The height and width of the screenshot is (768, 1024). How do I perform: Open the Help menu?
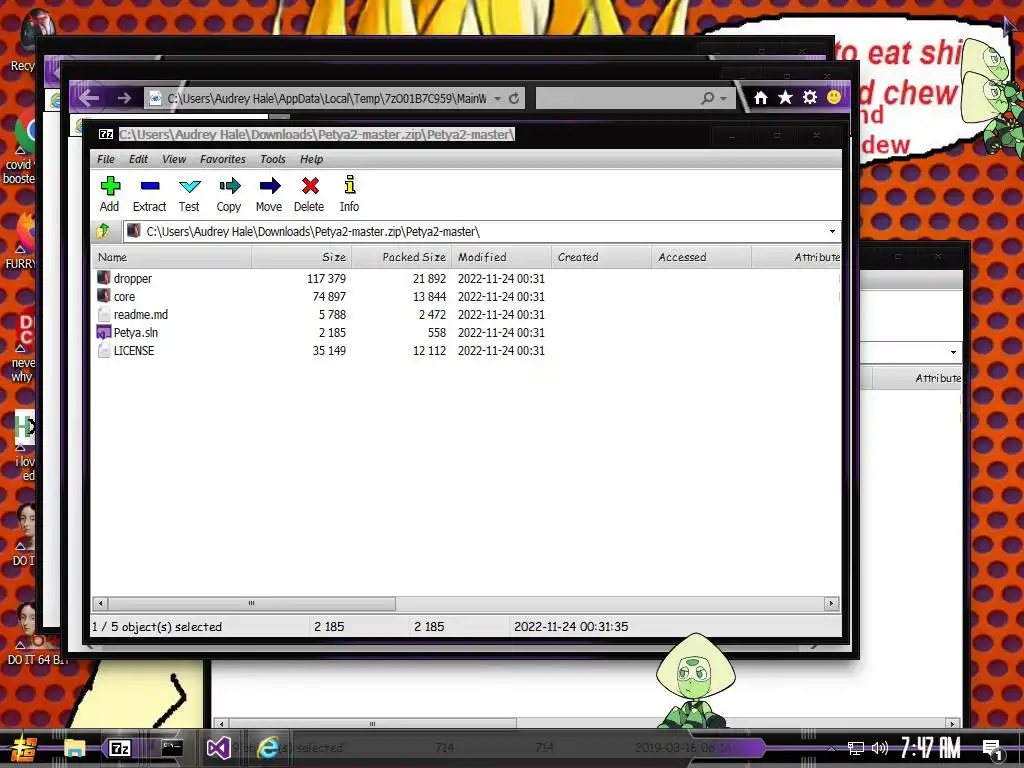(312, 159)
